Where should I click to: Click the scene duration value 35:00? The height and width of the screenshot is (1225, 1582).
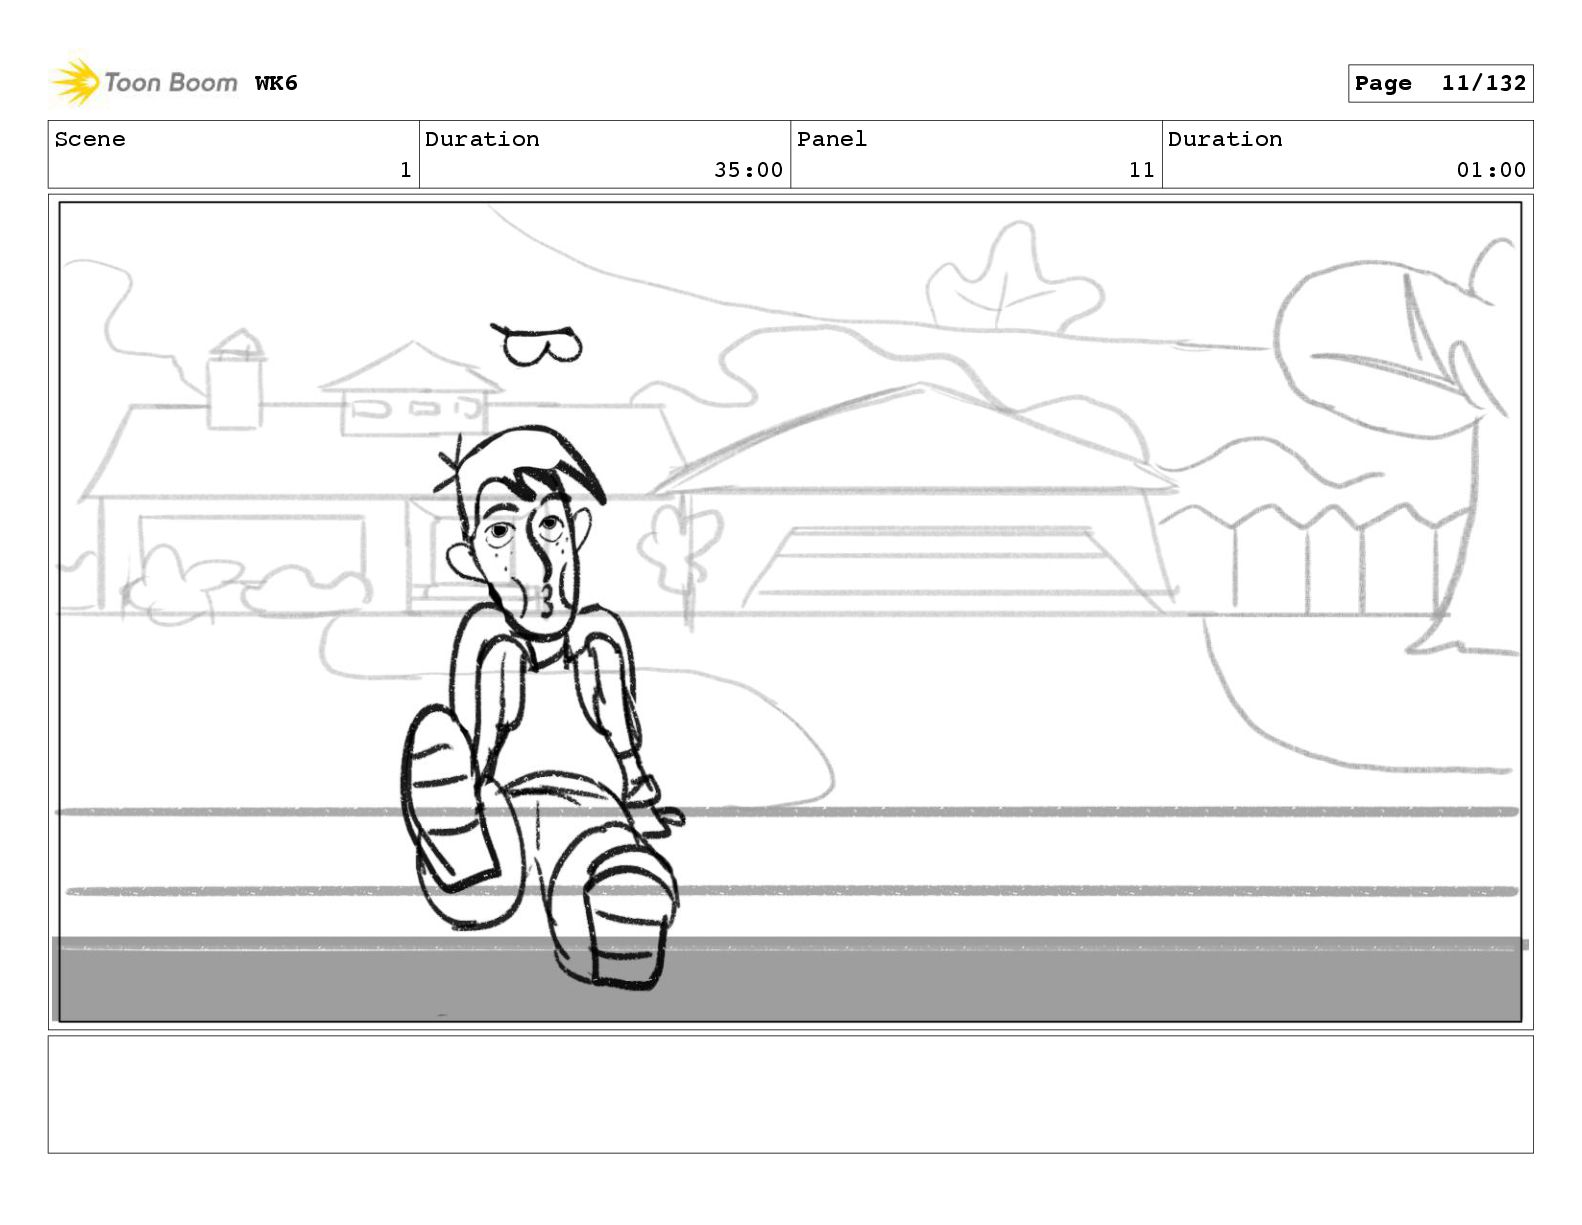[x=748, y=170]
